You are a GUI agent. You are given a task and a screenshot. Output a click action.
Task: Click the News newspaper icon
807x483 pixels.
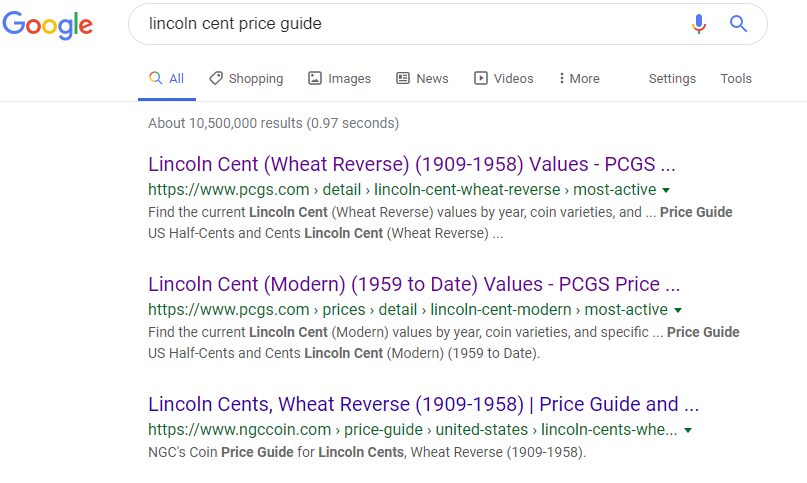403,78
